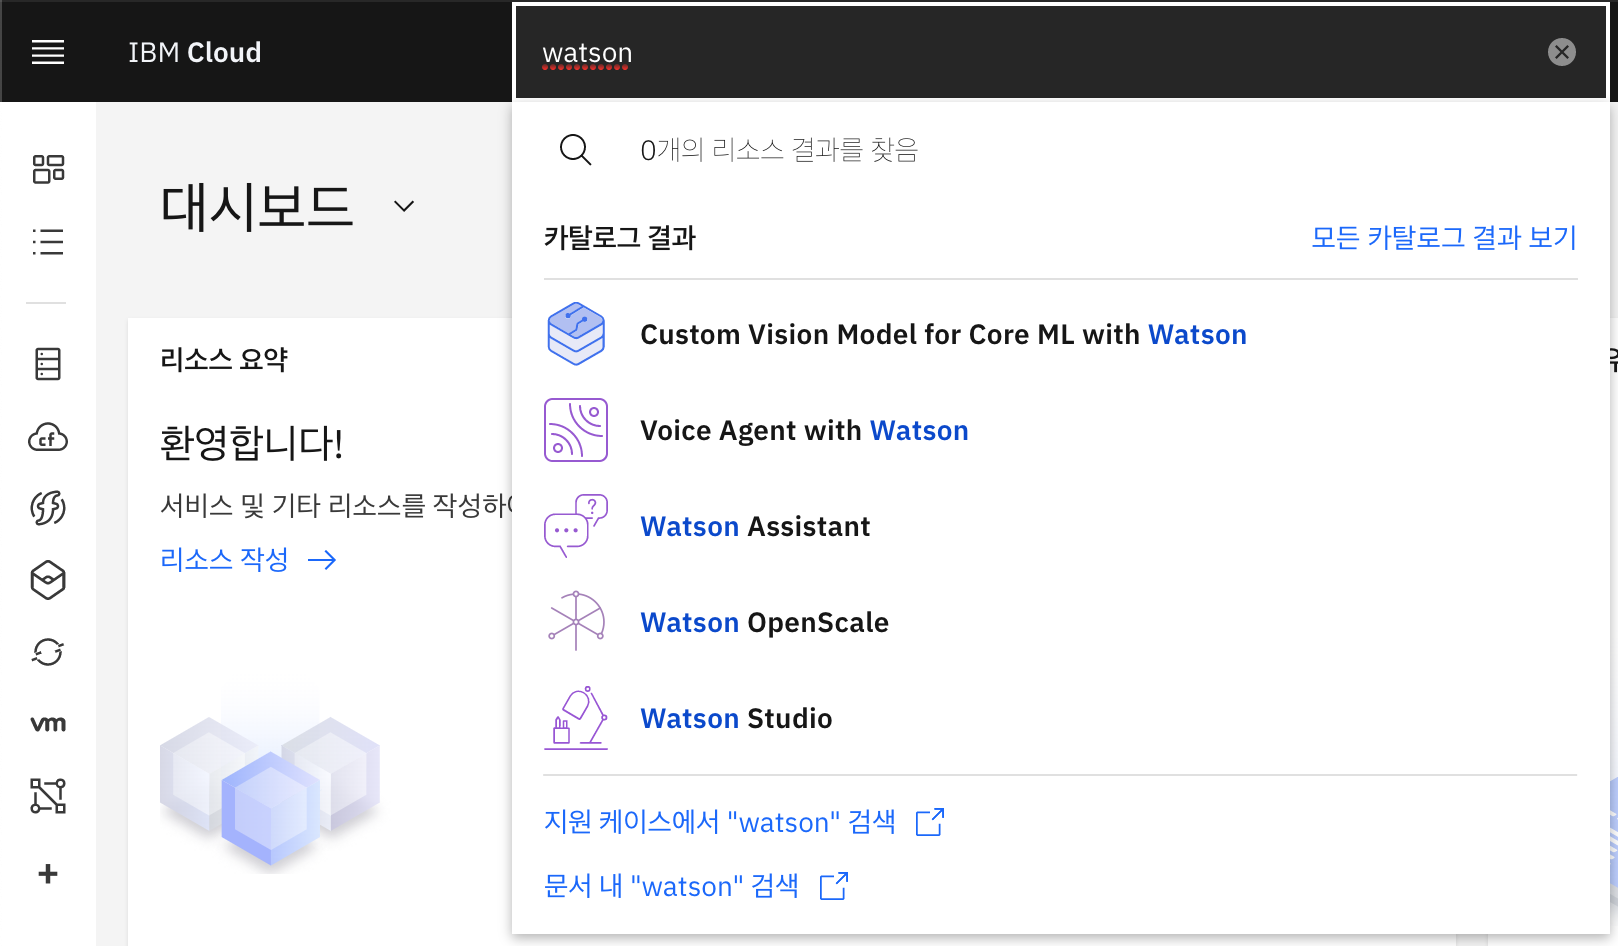Click the 환영합니다! heading
This screenshot has width=1618, height=946.
pyautogui.click(x=252, y=443)
